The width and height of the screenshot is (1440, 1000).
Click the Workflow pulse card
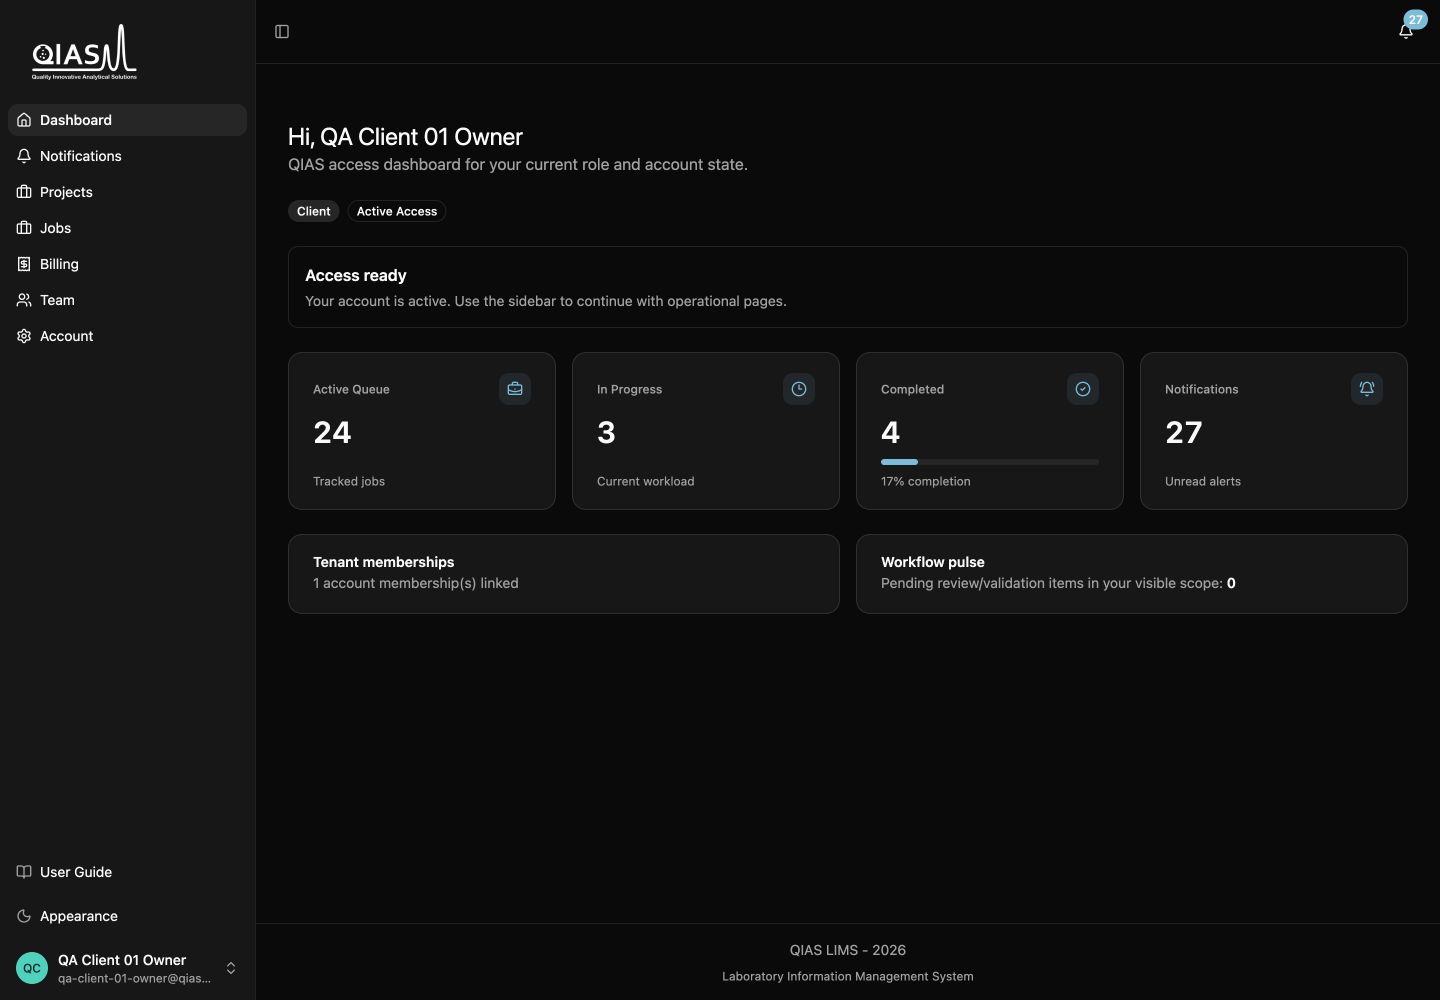click(1132, 574)
